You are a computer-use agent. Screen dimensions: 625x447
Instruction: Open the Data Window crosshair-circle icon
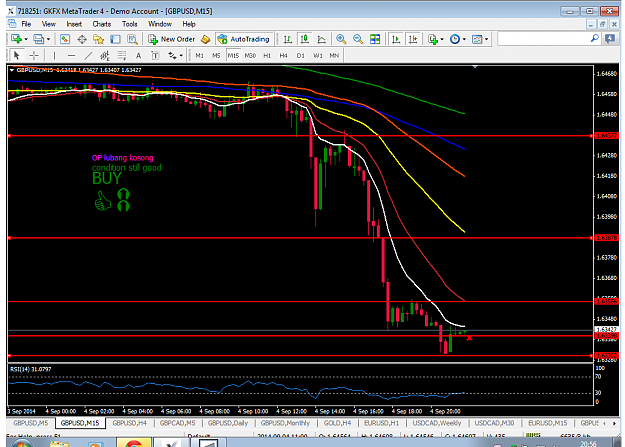(82, 39)
